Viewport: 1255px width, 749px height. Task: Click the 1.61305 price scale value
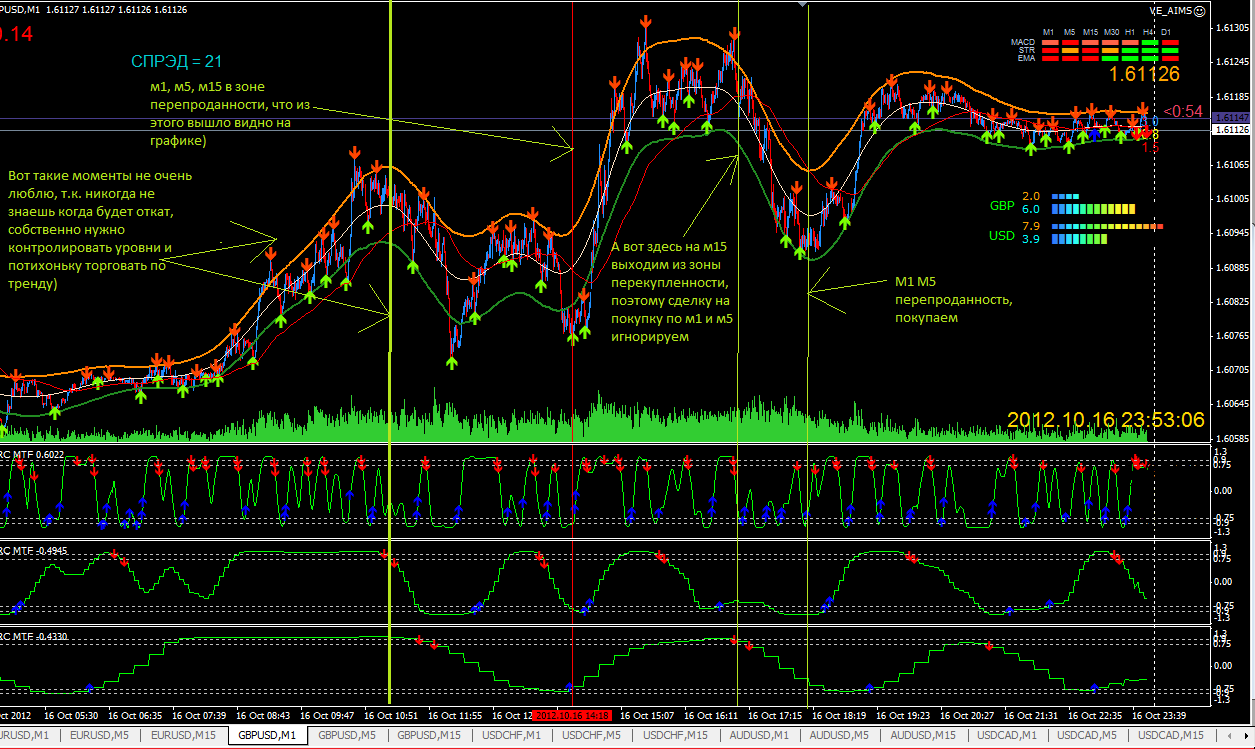click(1232, 28)
